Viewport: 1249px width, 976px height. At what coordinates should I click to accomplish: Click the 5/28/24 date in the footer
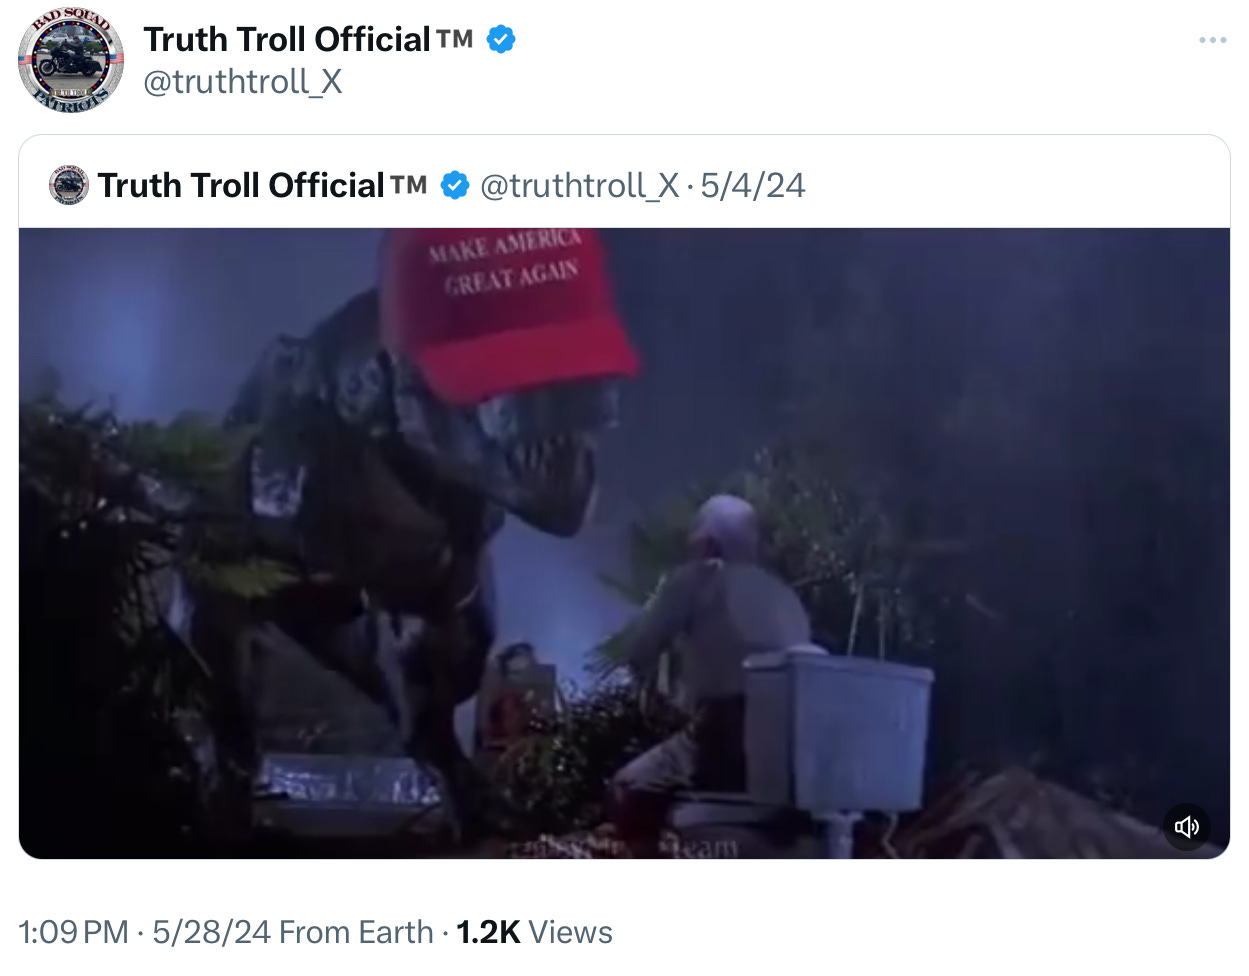tap(211, 932)
